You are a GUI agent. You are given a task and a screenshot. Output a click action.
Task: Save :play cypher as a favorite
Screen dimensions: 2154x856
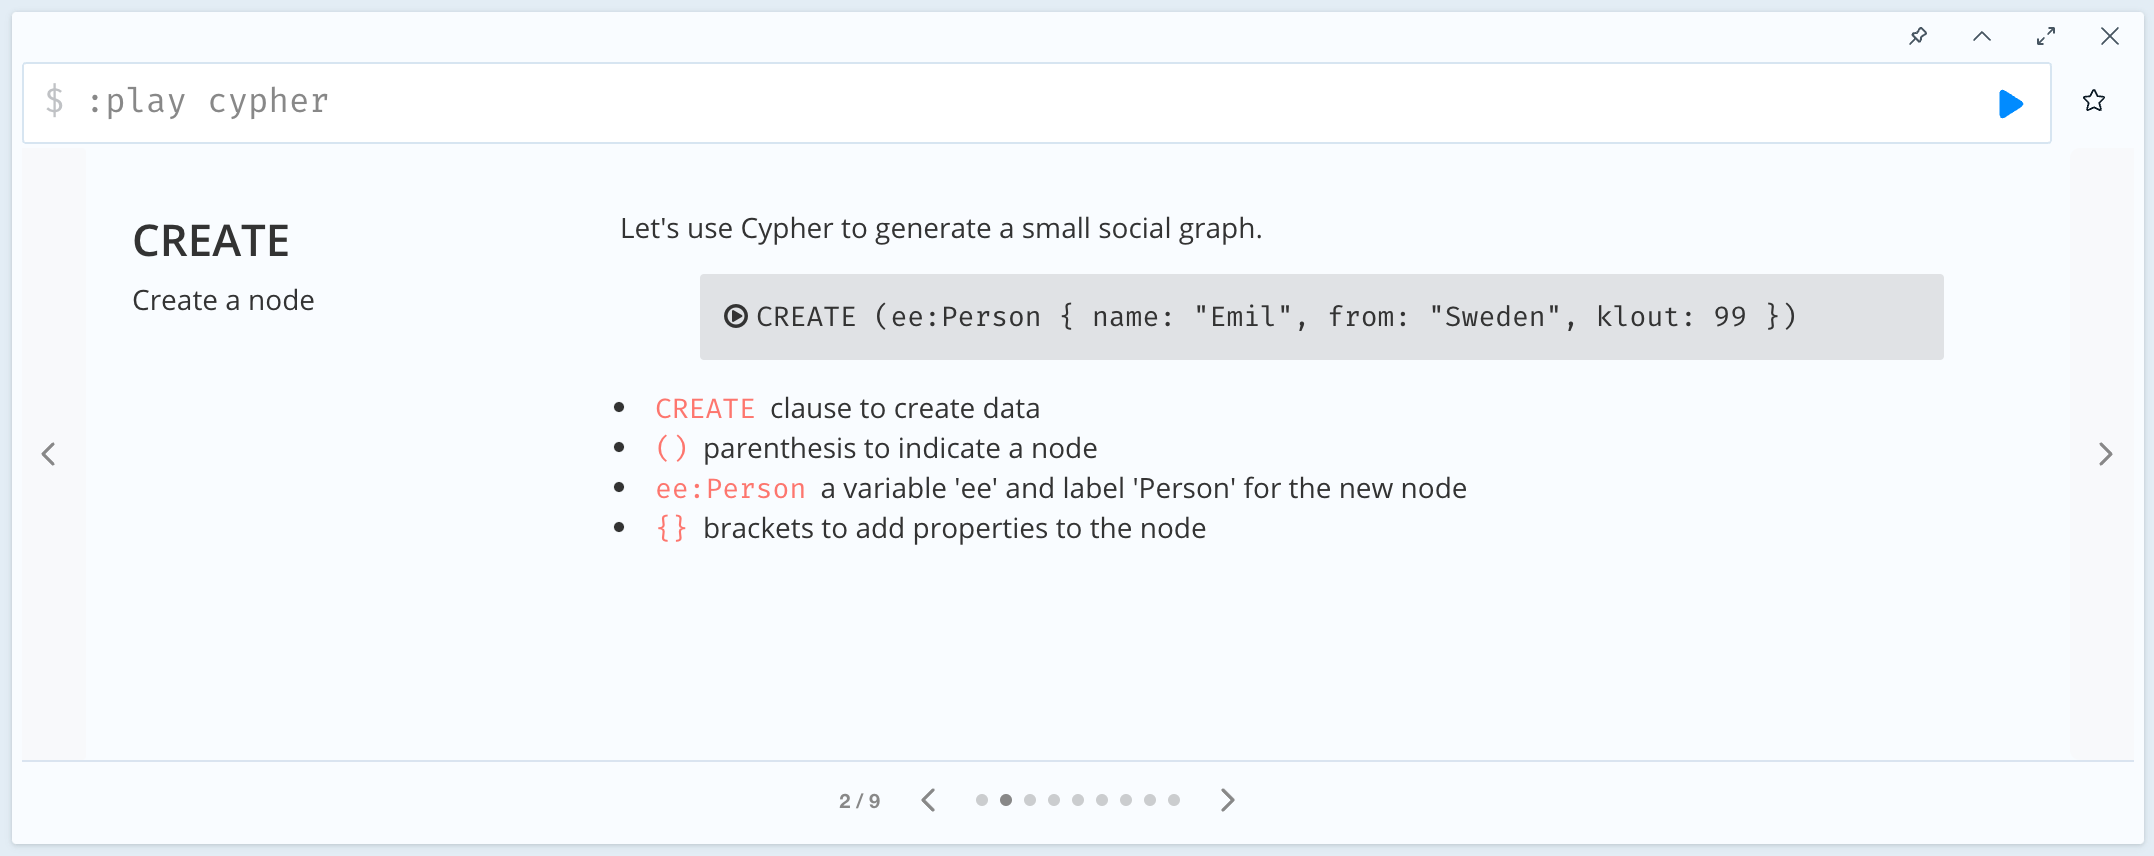pos(2093,101)
